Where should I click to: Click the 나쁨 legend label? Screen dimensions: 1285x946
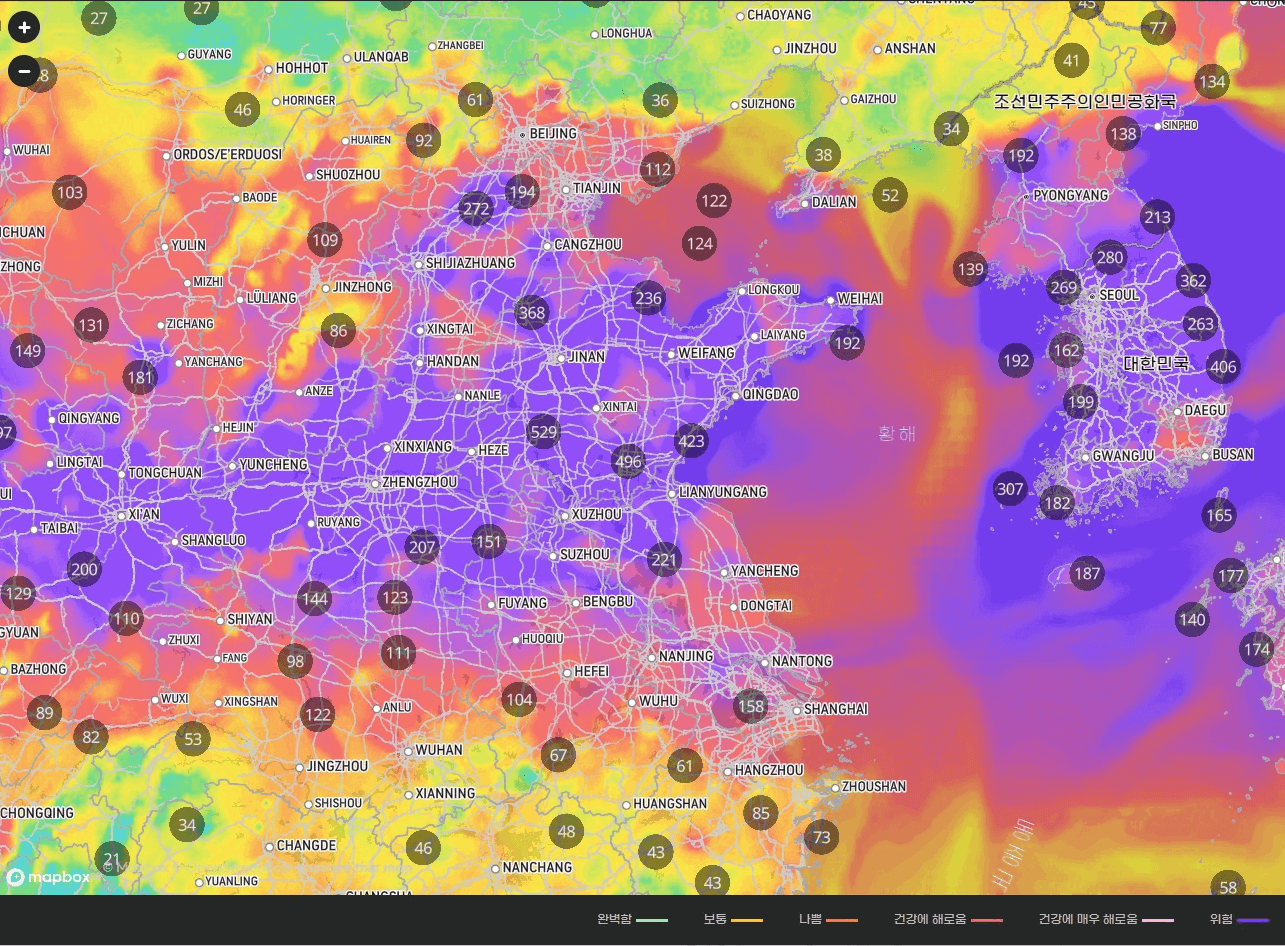[810, 919]
